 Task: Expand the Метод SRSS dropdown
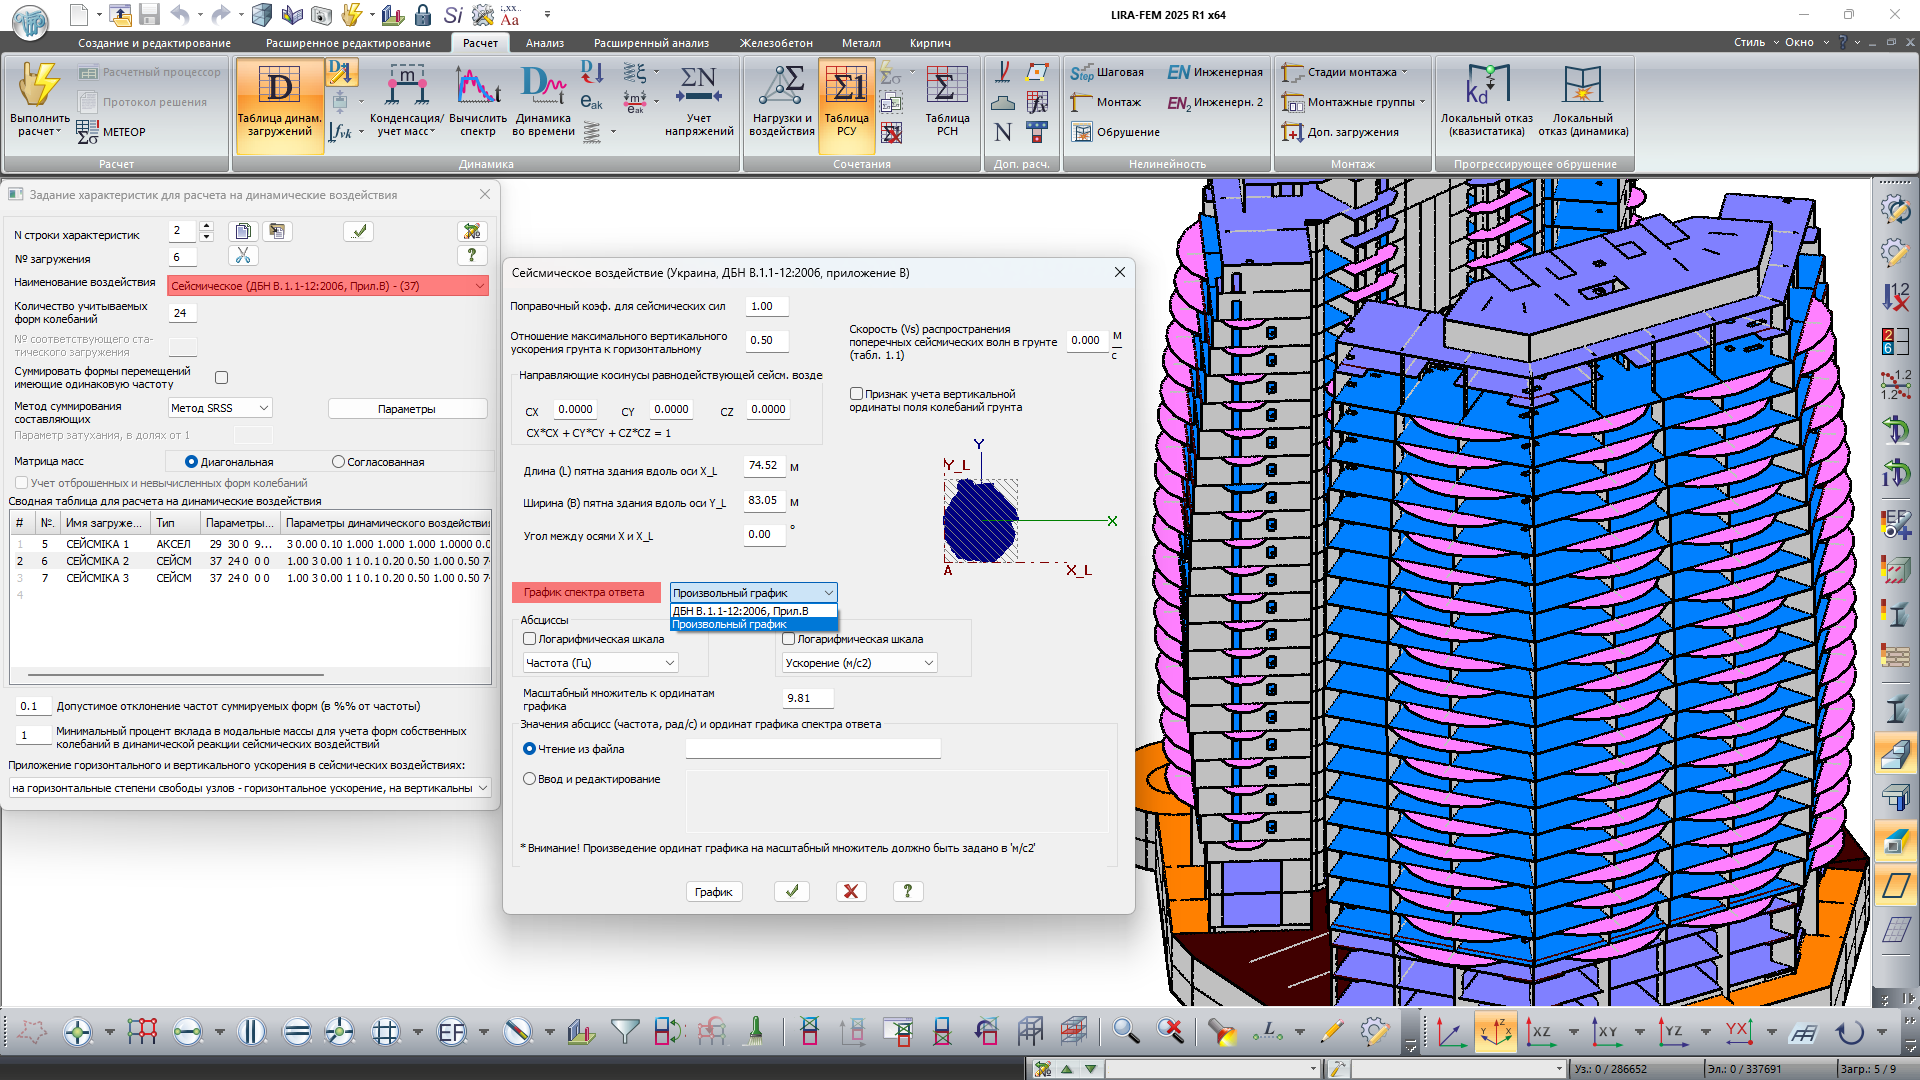[220, 408]
